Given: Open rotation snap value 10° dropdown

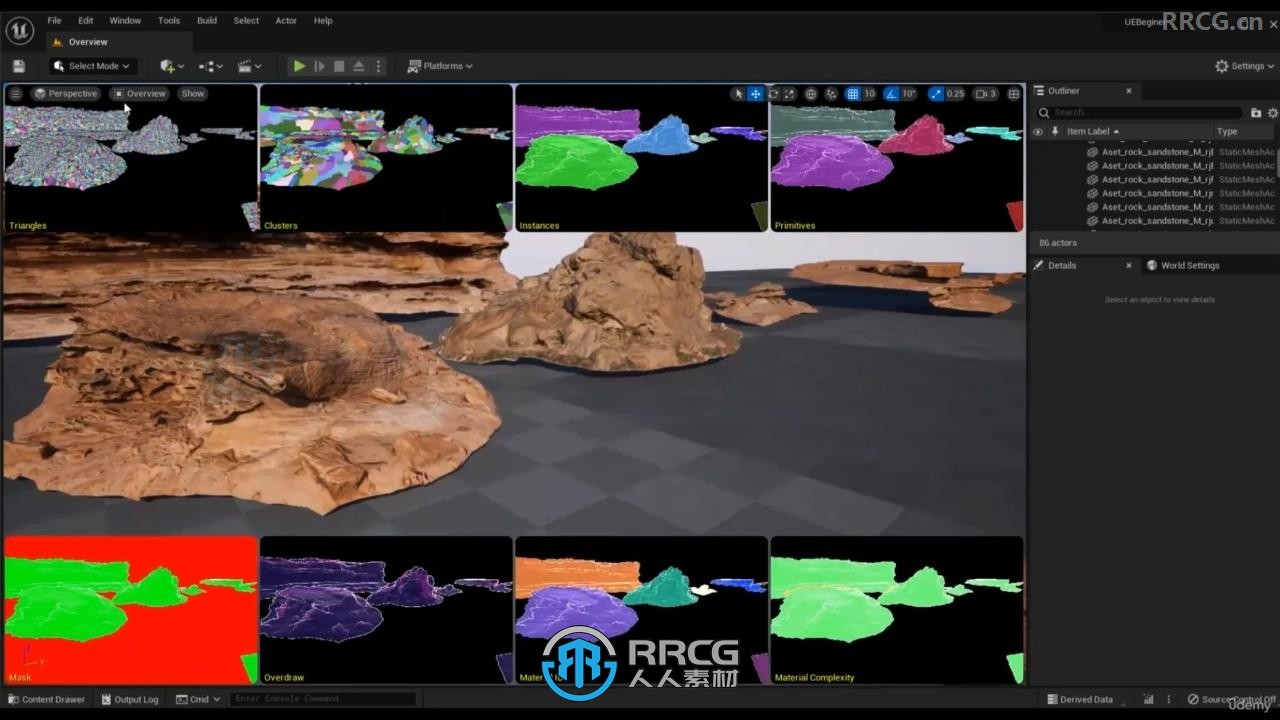Looking at the screenshot, I should [x=909, y=94].
